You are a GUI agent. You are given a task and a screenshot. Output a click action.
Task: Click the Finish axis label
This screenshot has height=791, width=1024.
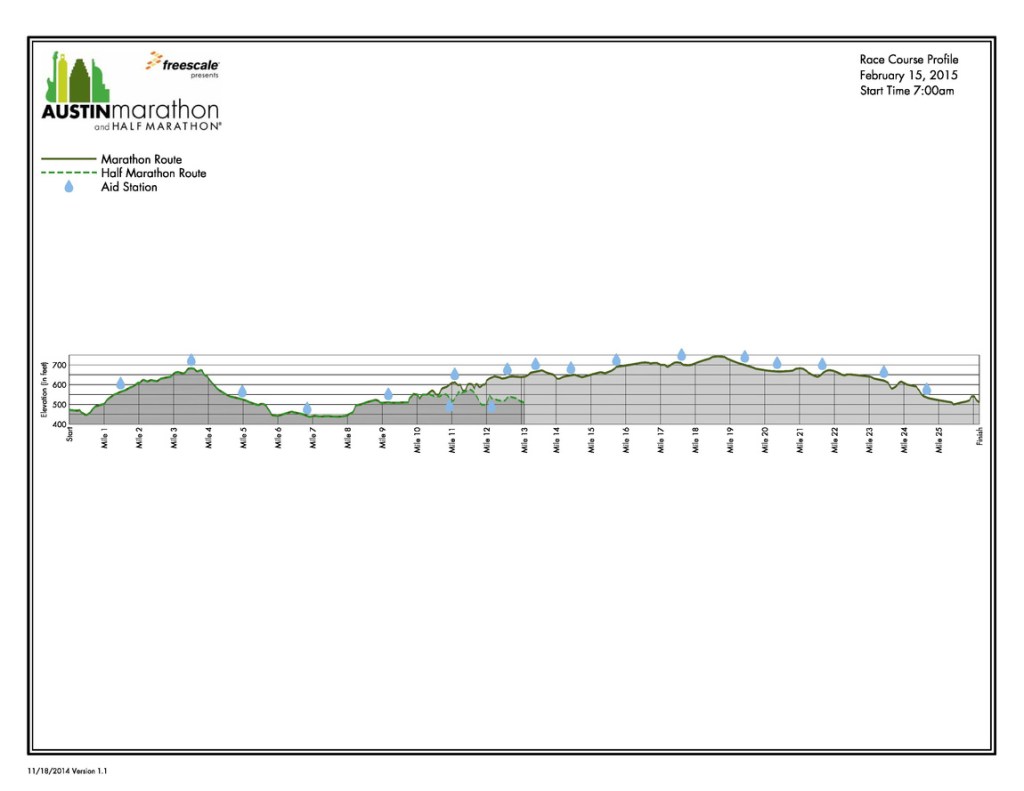point(980,437)
